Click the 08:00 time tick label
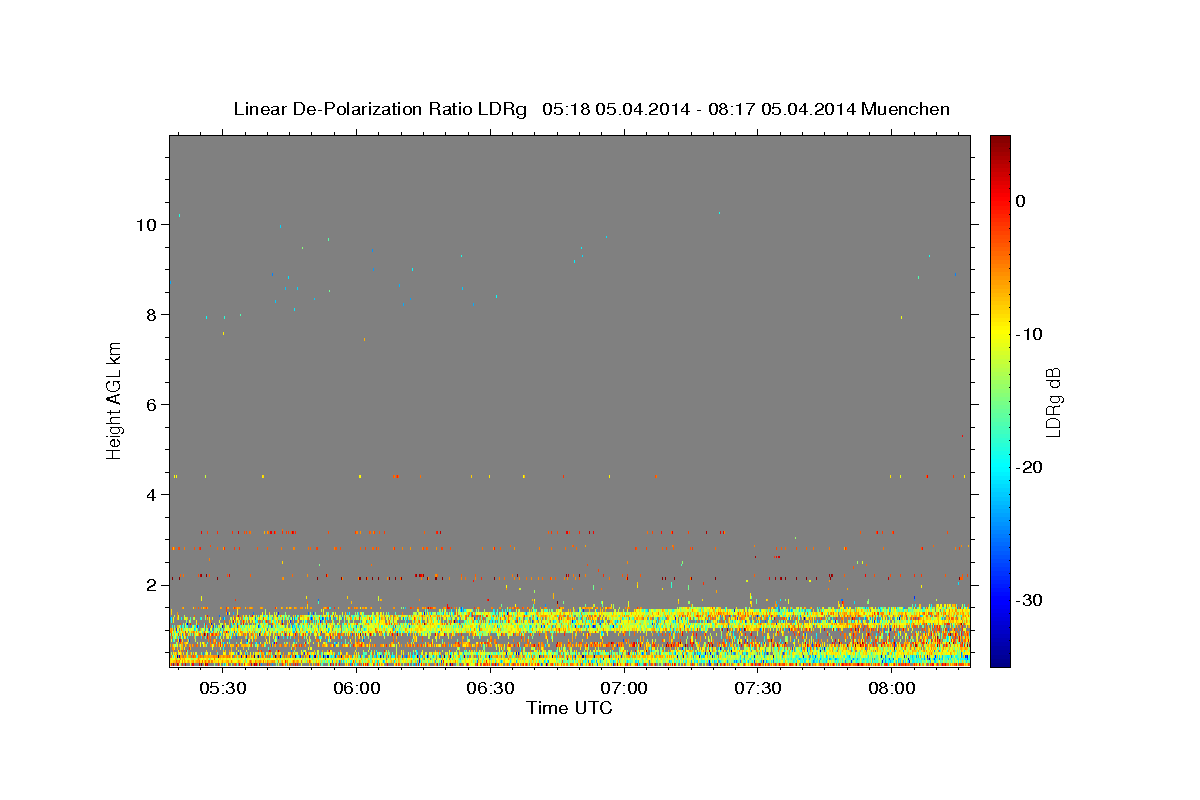 (892, 688)
